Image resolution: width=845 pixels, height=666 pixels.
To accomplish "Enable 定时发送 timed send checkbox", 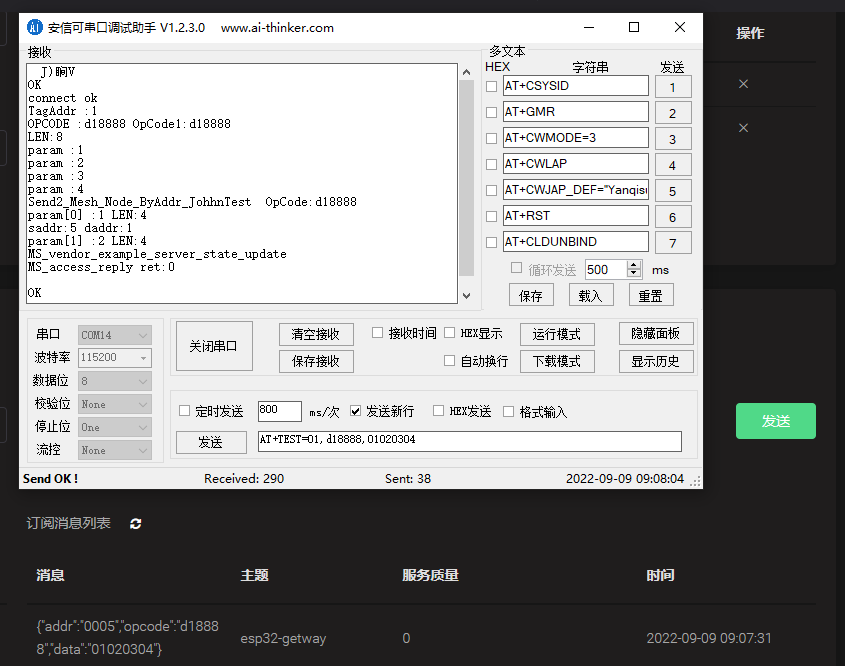I will (184, 411).
